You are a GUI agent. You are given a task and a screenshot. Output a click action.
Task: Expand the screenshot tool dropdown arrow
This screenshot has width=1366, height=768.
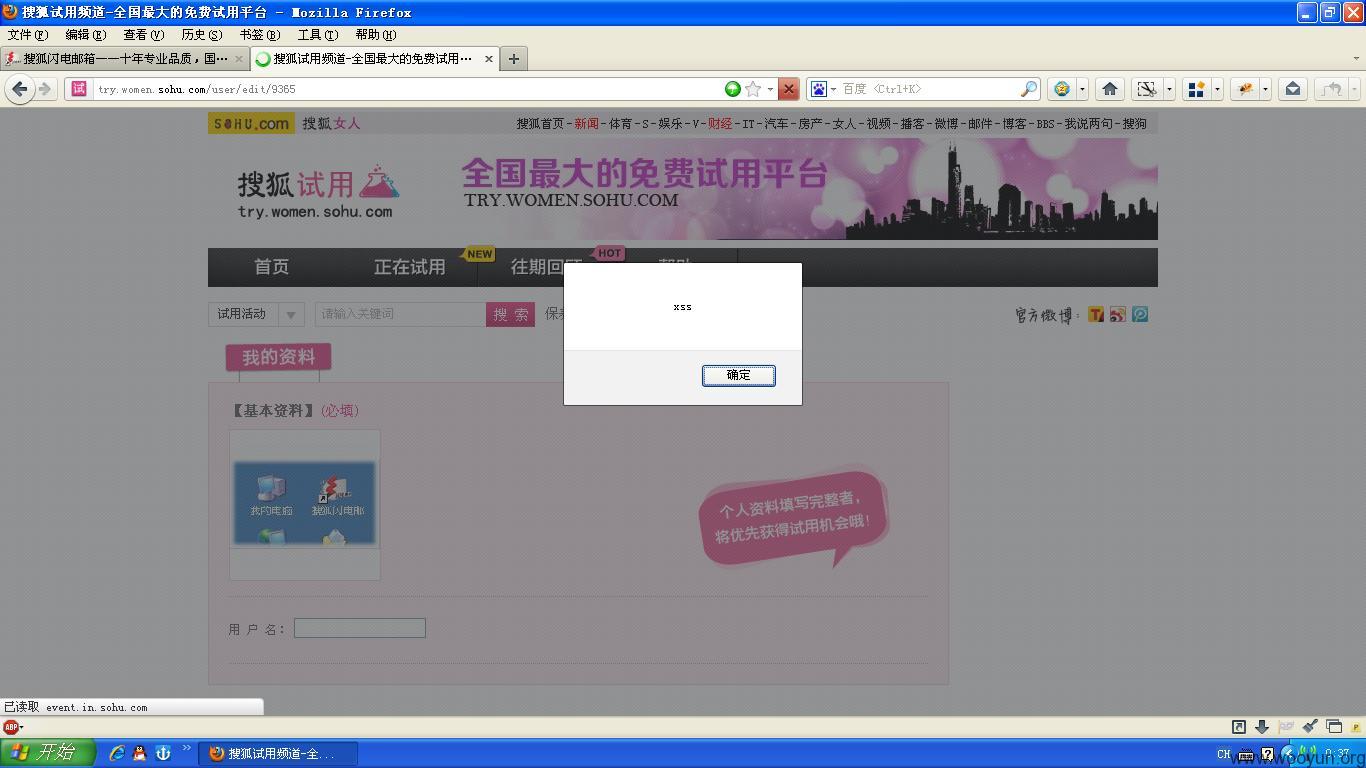[x=1169, y=89]
